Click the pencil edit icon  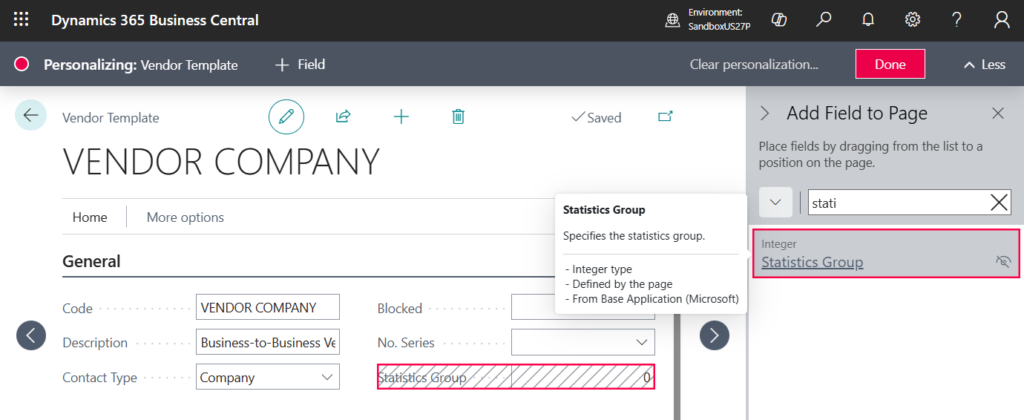click(286, 117)
